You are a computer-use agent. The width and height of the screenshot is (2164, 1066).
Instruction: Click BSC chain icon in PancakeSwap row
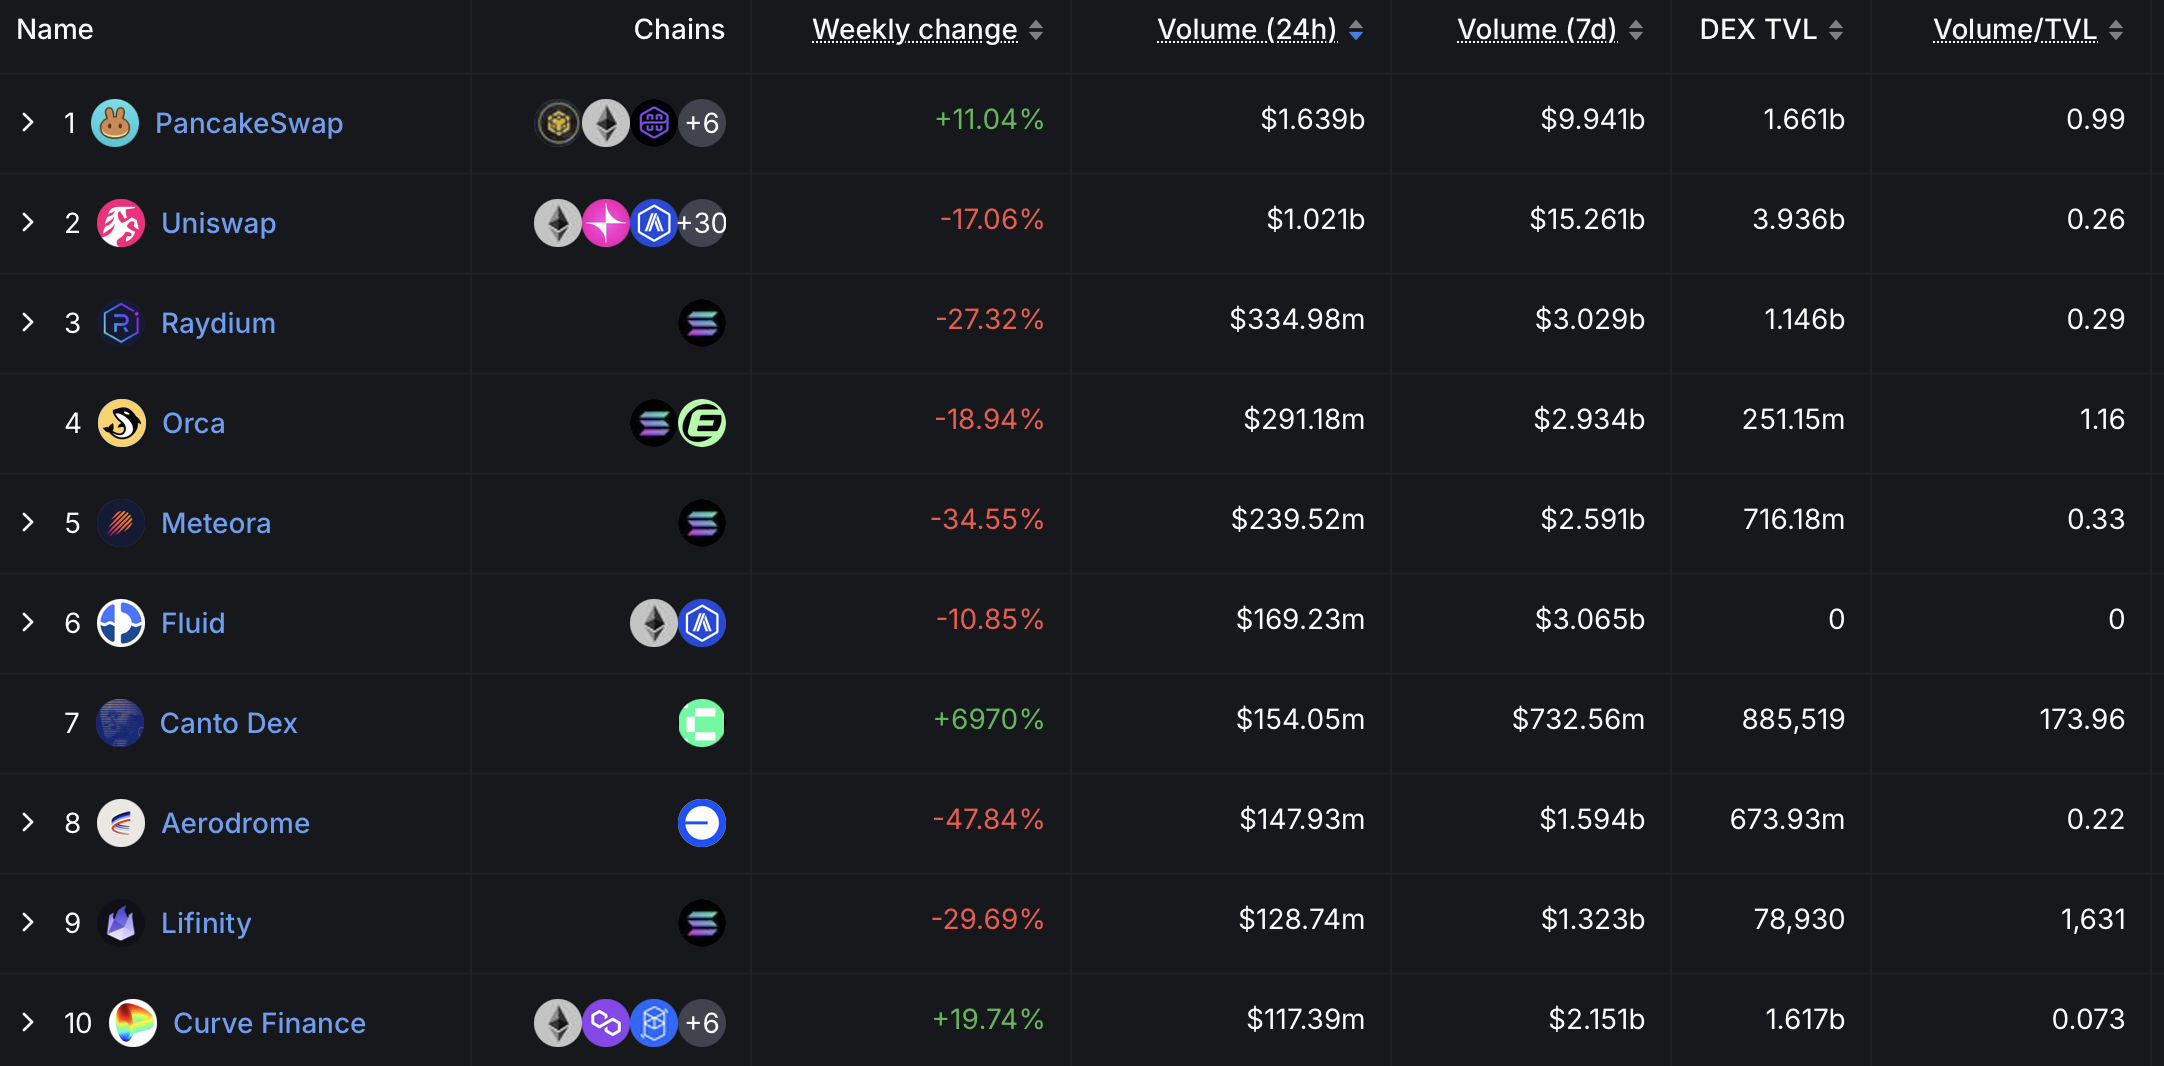[558, 123]
